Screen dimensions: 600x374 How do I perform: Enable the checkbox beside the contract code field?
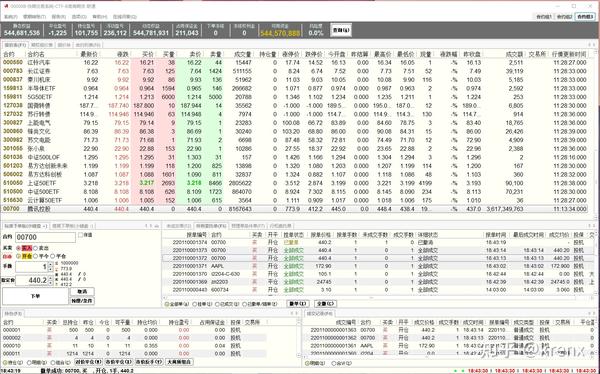[80, 235]
